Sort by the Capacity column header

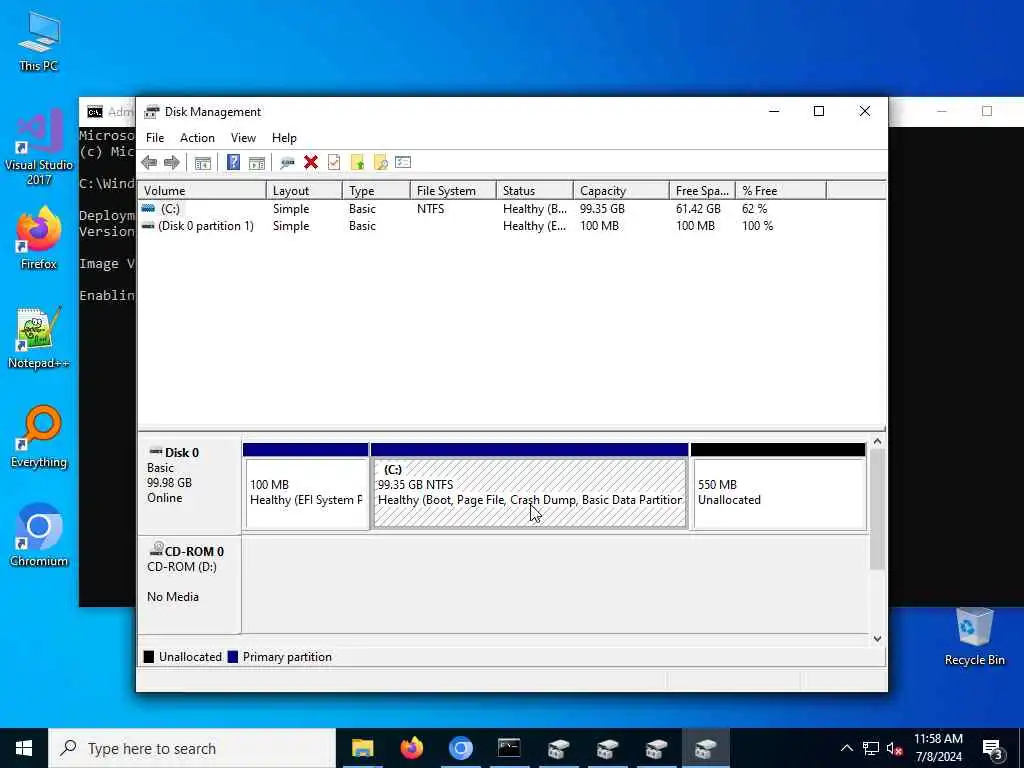pyautogui.click(x=621, y=191)
